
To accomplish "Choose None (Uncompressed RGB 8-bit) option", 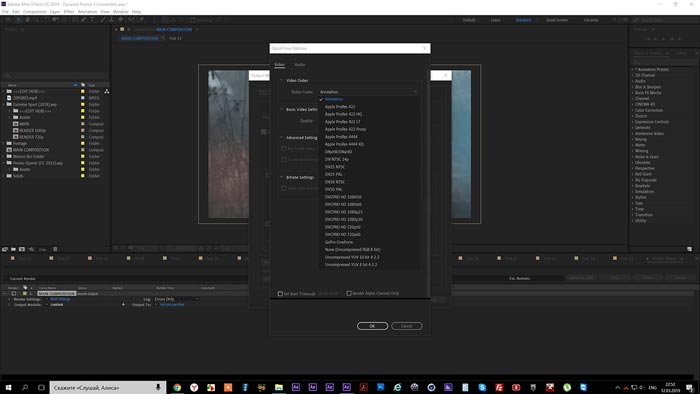I will [353, 249].
